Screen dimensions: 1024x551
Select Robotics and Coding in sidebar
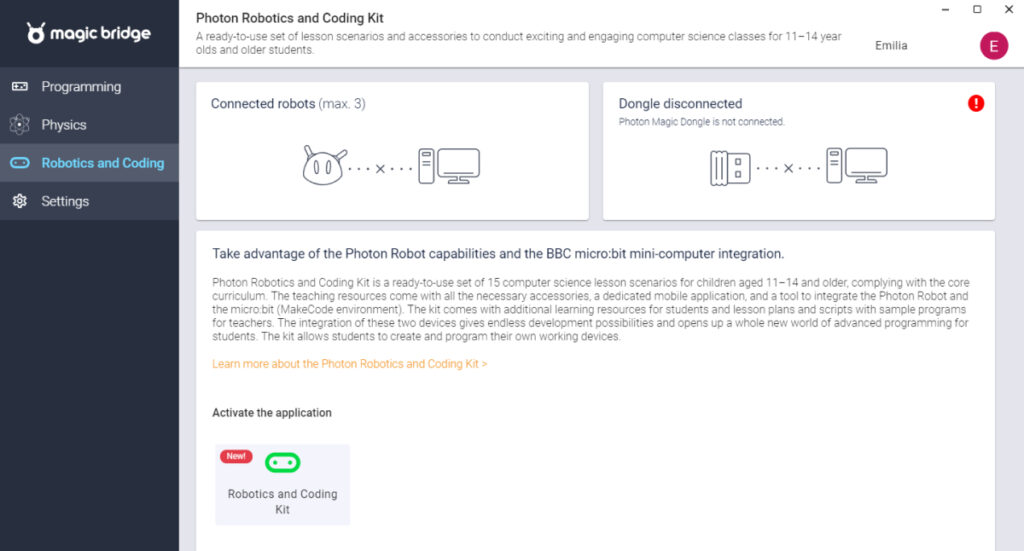point(102,163)
